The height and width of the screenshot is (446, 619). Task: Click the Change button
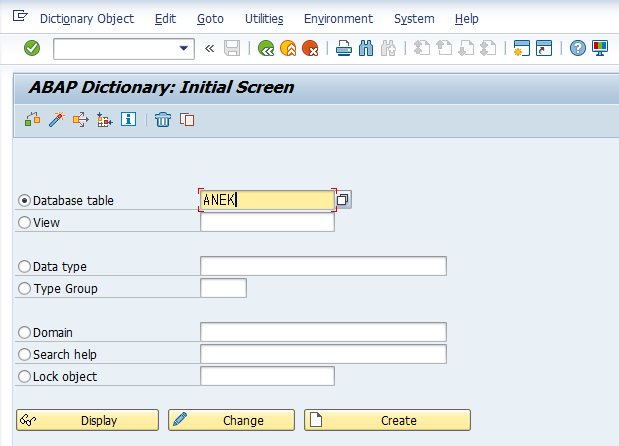pyautogui.click(x=231, y=420)
